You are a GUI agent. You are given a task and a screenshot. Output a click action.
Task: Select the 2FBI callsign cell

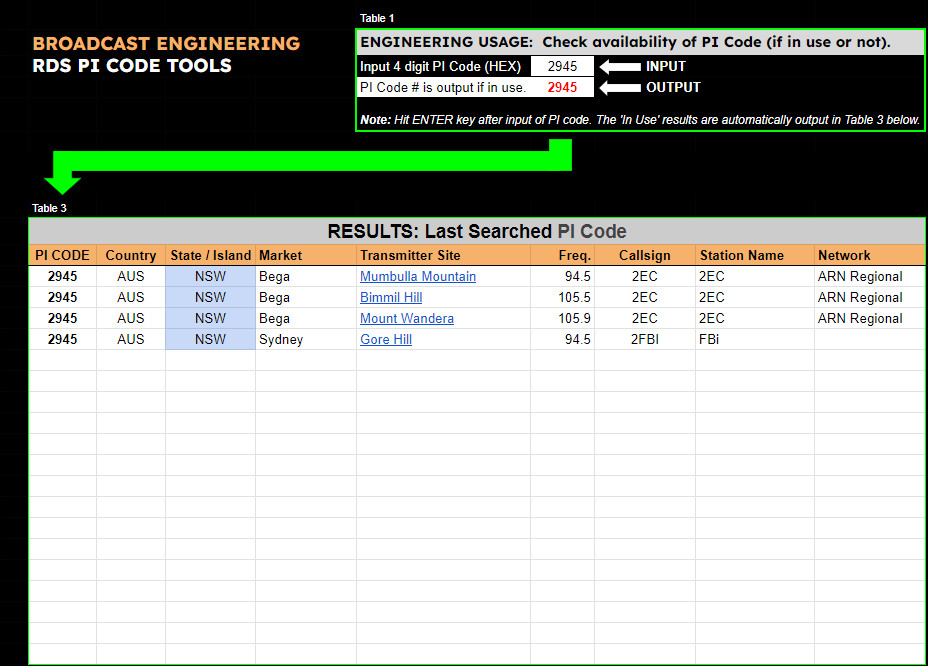645,339
